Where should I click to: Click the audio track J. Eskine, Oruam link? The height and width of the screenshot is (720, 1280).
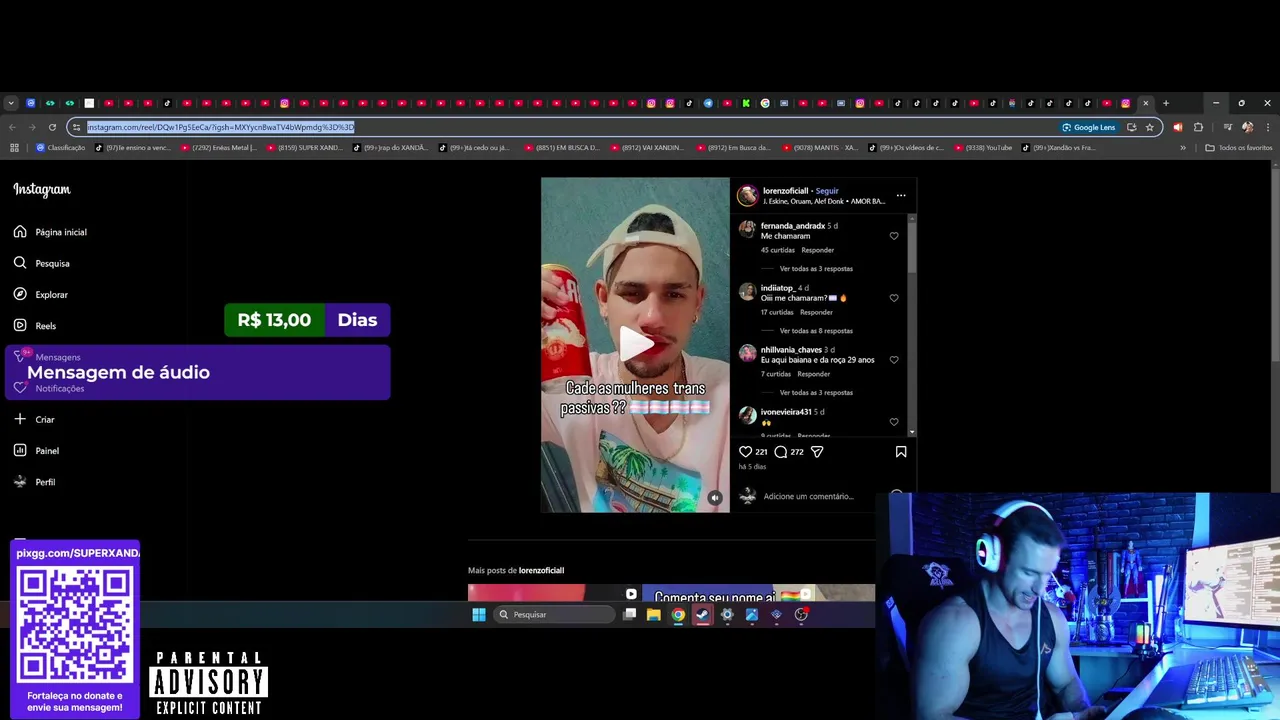[x=824, y=201]
